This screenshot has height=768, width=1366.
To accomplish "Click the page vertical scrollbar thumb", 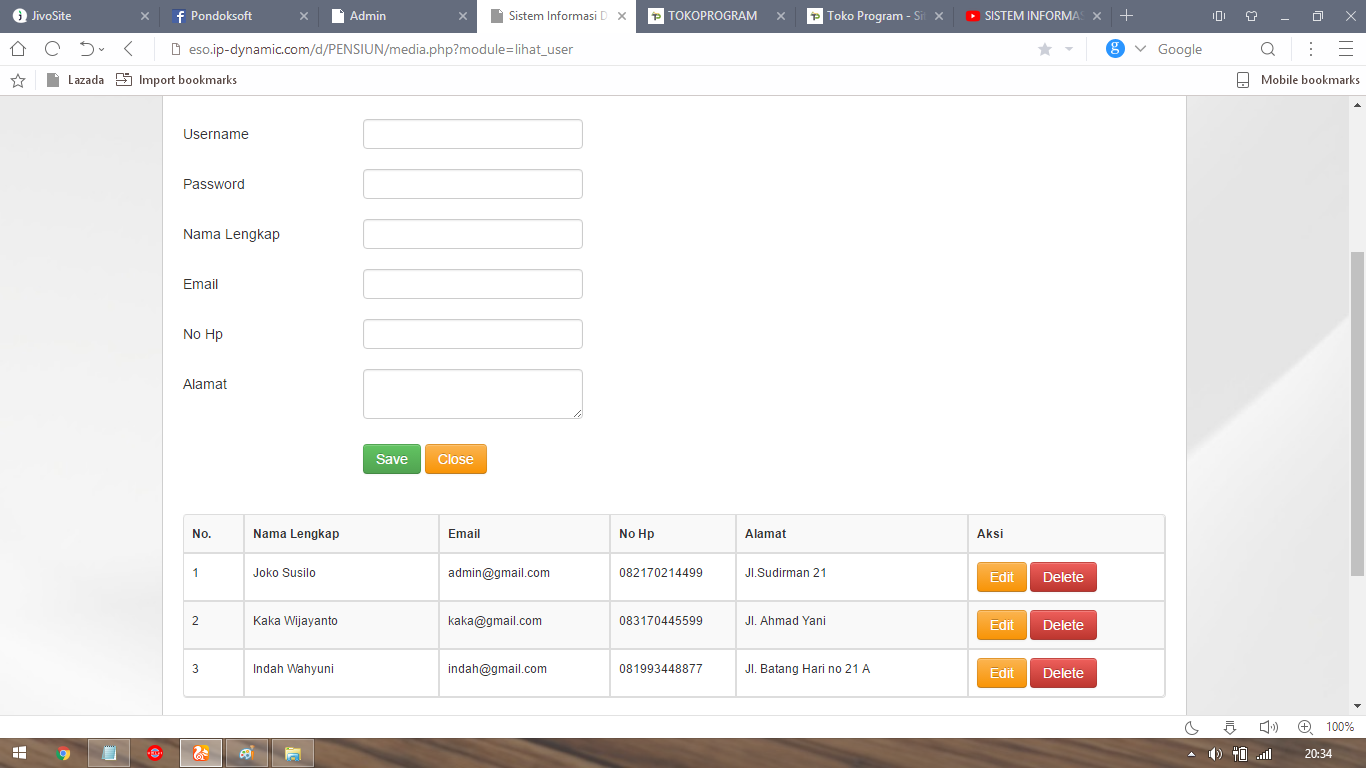I will [1357, 413].
